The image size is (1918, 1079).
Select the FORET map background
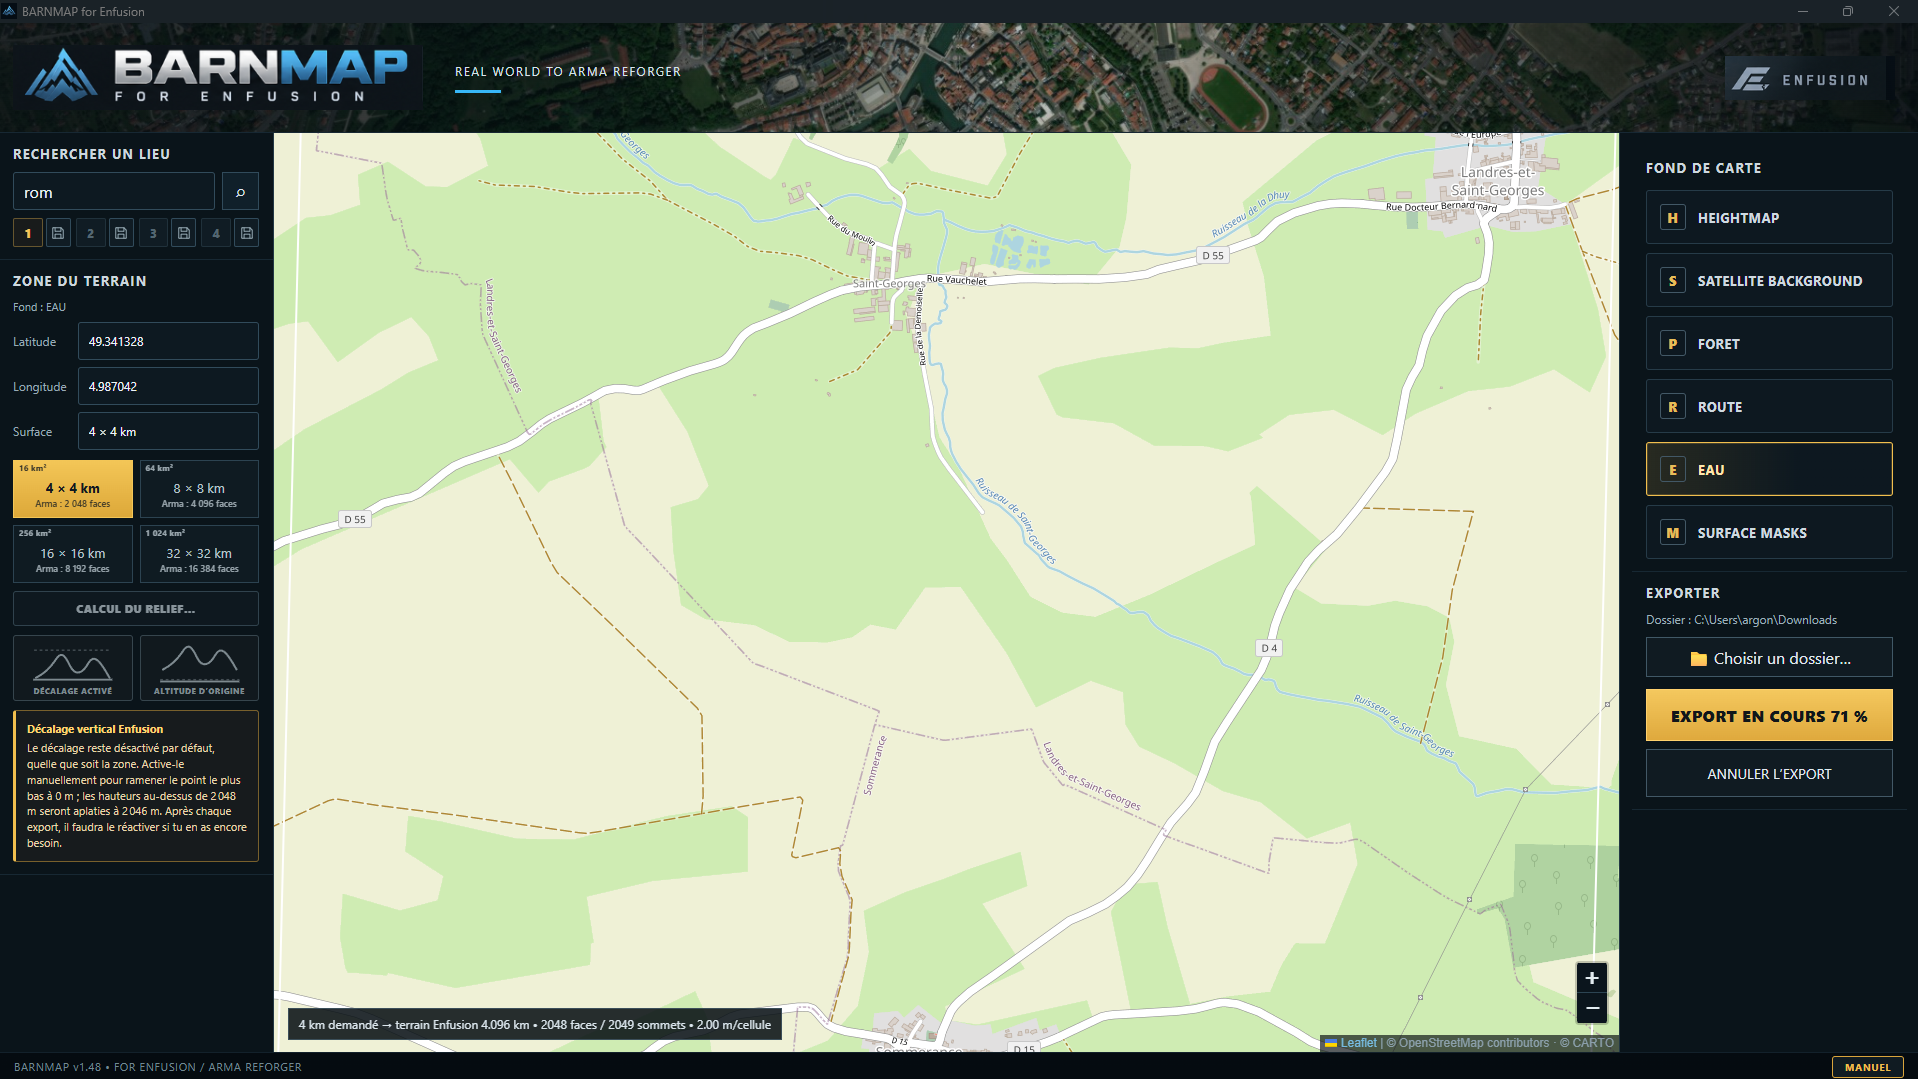(x=1769, y=343)
